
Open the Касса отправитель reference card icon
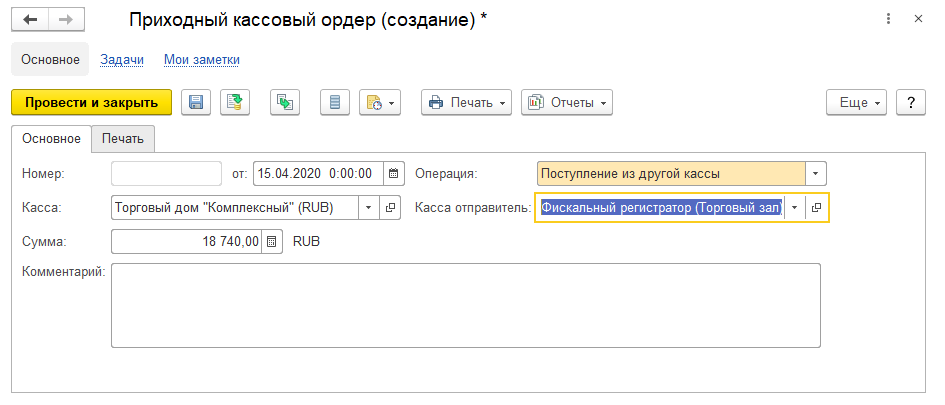tap(816, 208)
